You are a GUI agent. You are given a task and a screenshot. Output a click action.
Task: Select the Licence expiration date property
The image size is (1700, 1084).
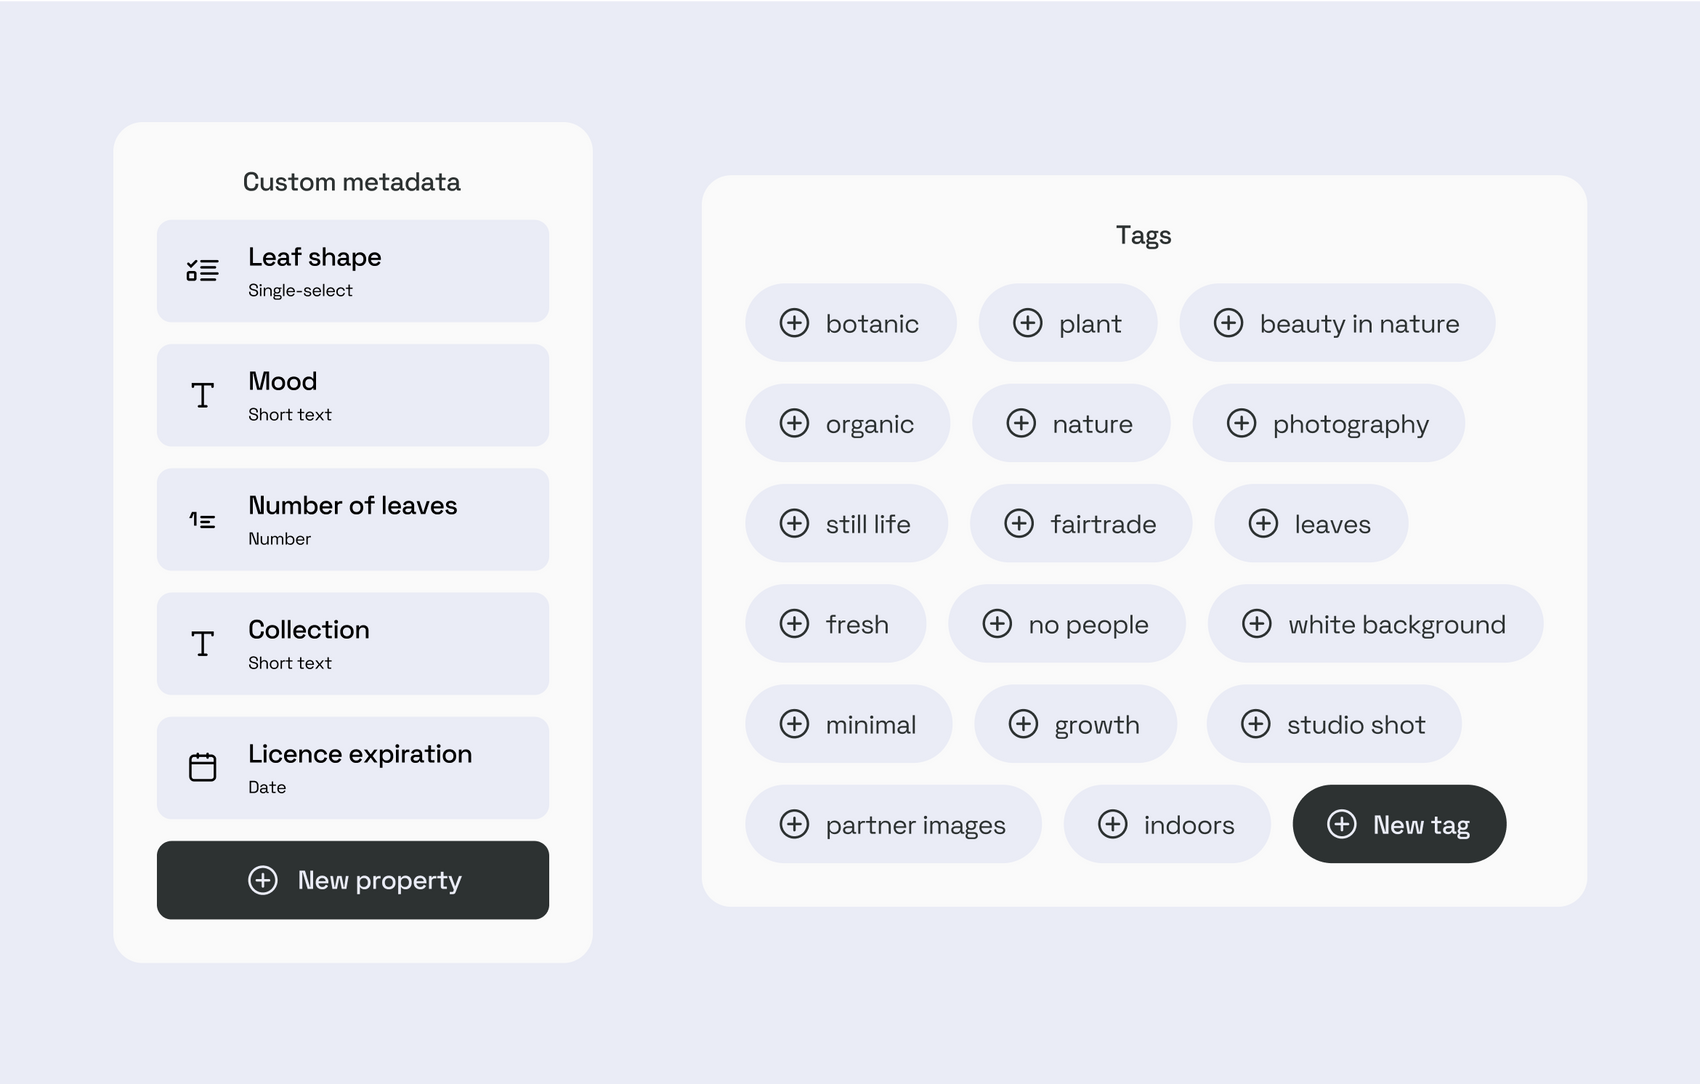pyautogui.click(x=353, y=768)
